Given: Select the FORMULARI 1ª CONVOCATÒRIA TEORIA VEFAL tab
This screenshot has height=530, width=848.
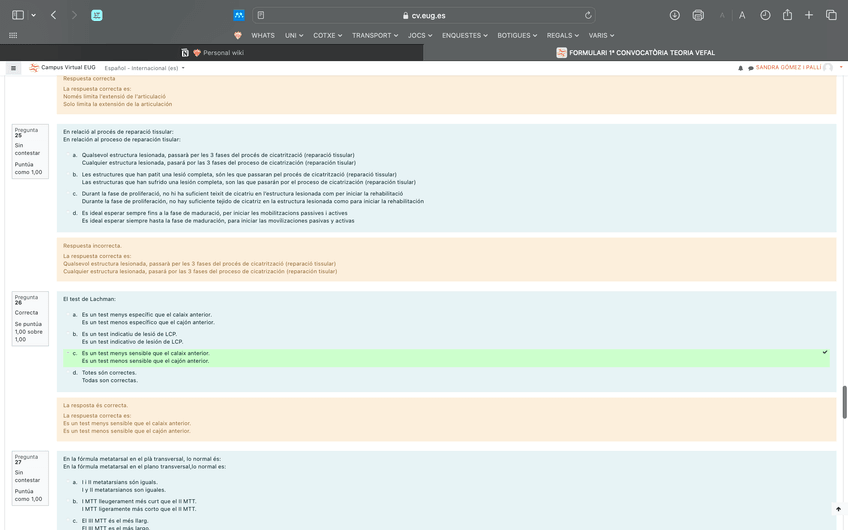Looking at the screenshot, I should click(x=634, y=52).
